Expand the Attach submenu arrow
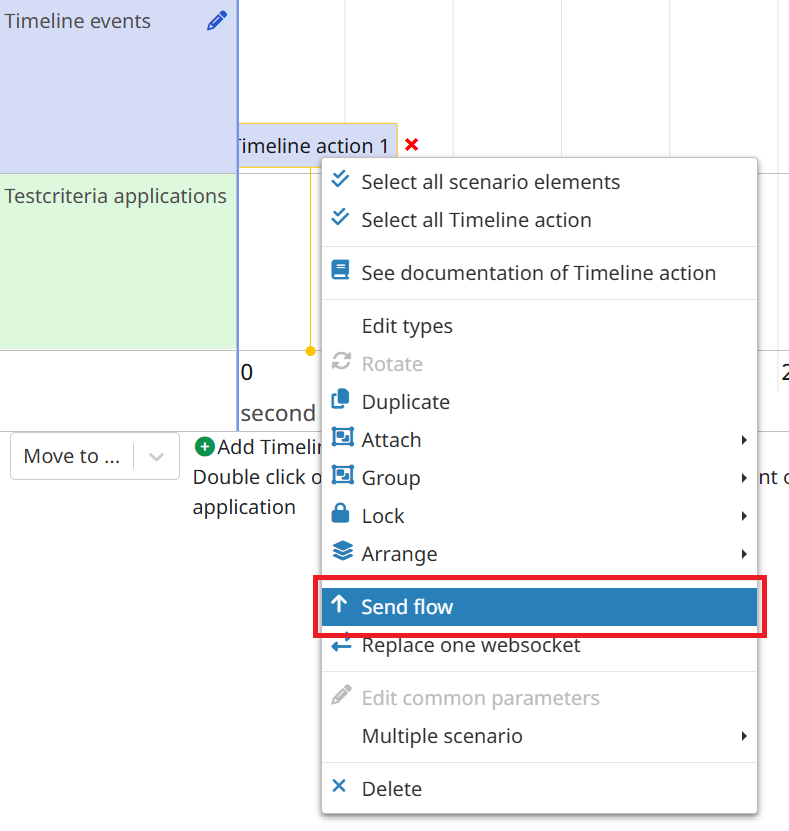The height and width of the screenshot is (831, 789). [744, 440]
